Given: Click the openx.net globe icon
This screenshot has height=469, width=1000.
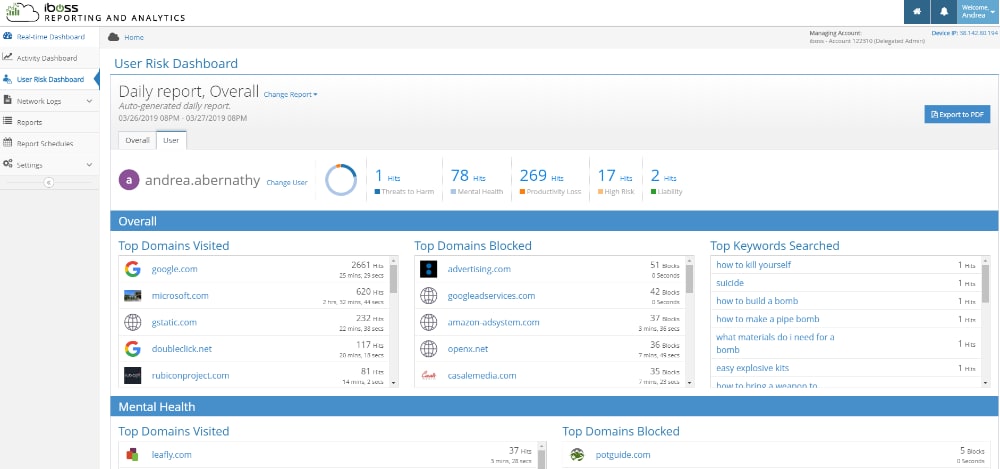Looking at the screenshot, I should pos(429,349).
